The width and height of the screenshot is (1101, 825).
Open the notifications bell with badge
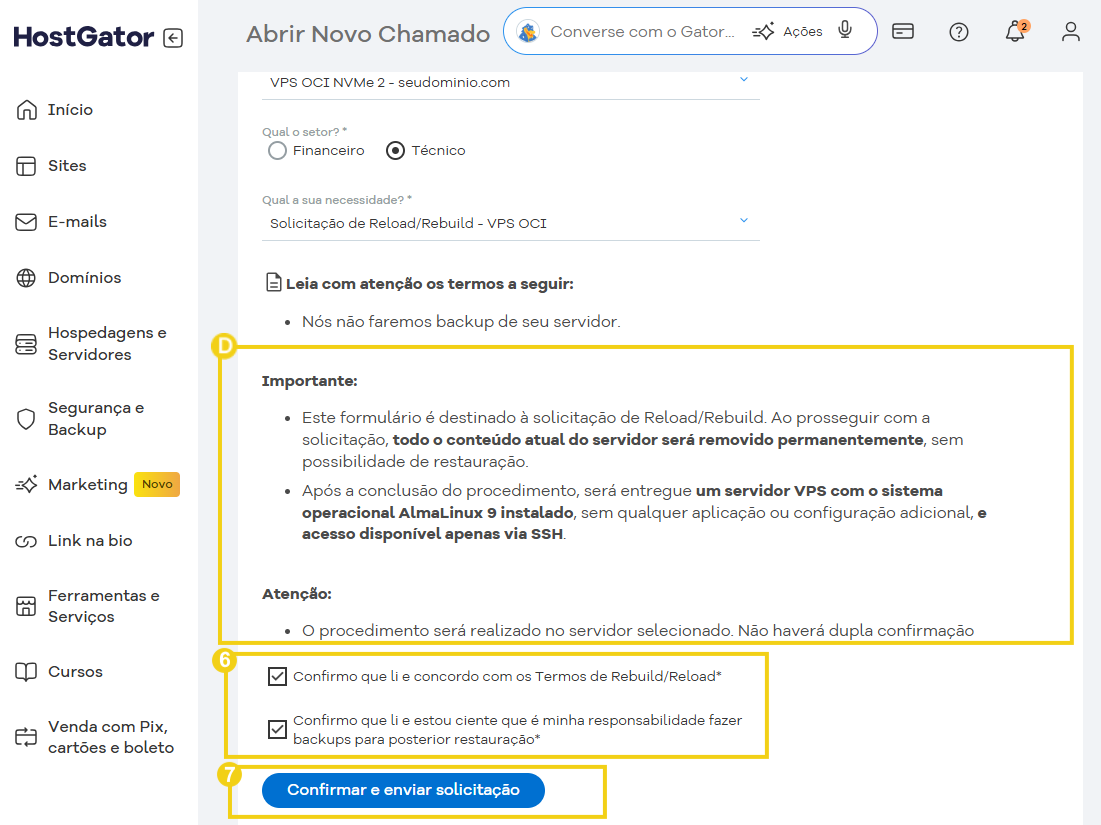[x=1015, y=32]
